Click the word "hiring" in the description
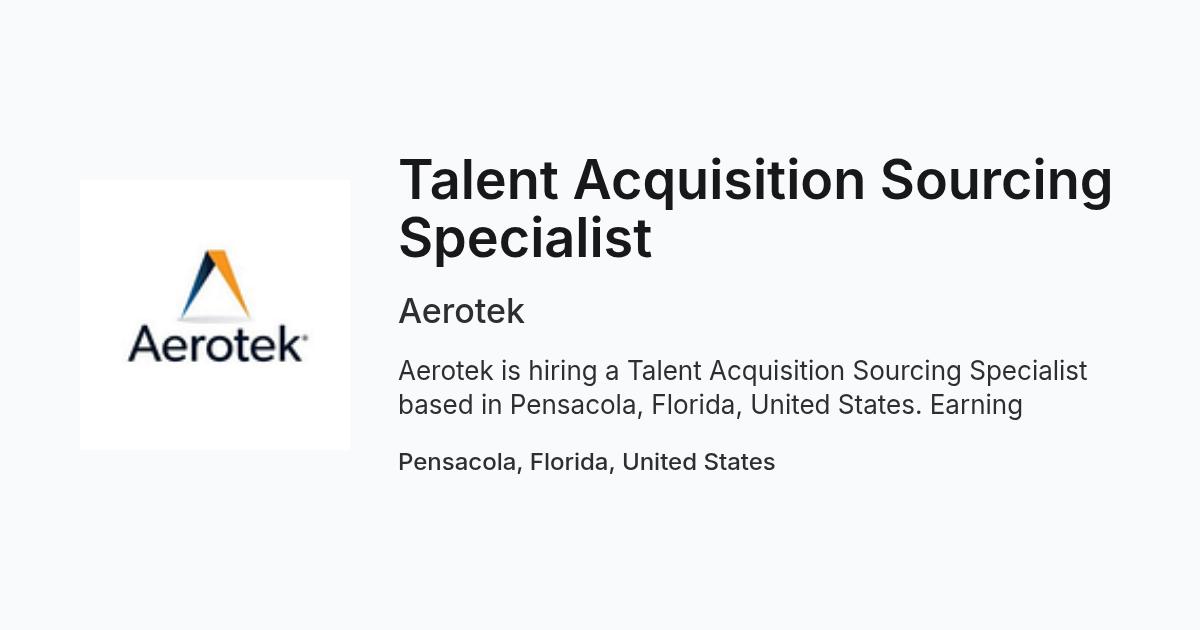 click(561, 371)
